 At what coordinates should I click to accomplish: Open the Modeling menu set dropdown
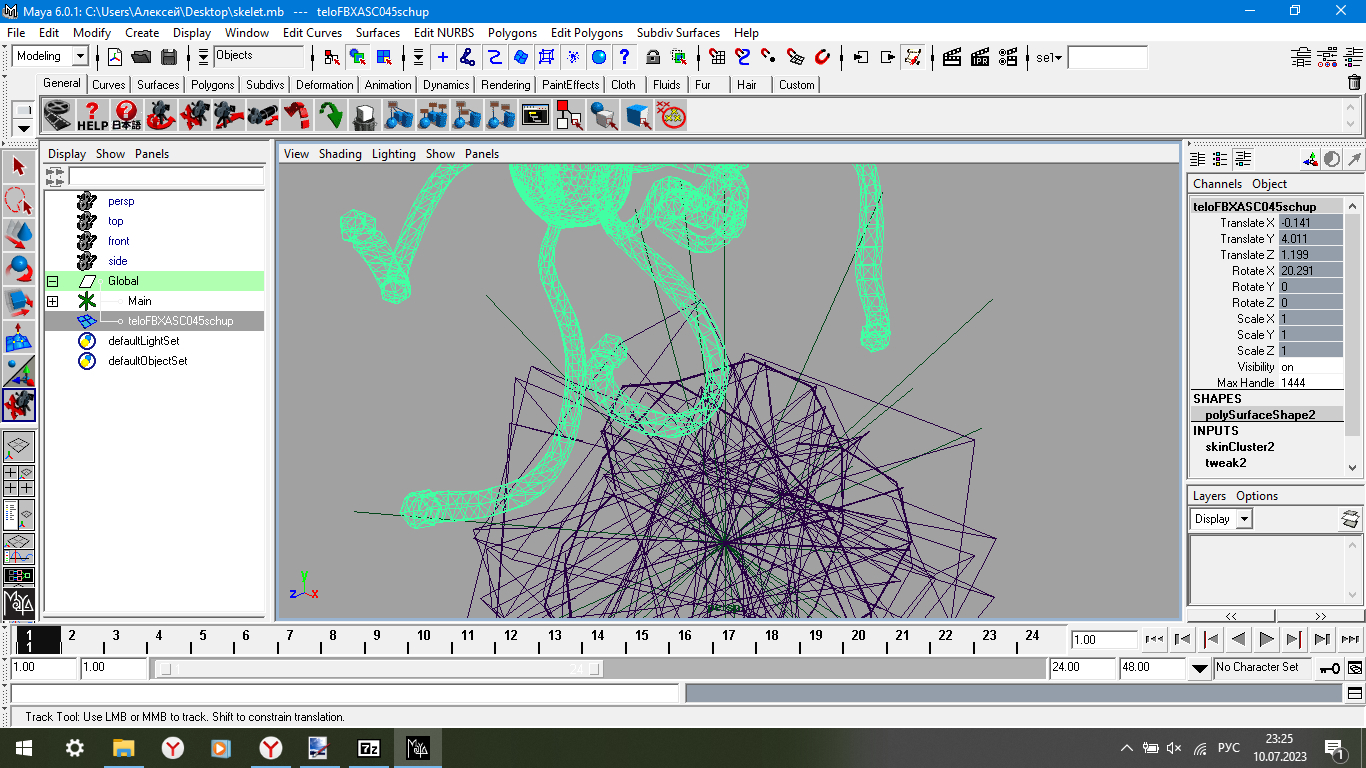tap(52, 57)
